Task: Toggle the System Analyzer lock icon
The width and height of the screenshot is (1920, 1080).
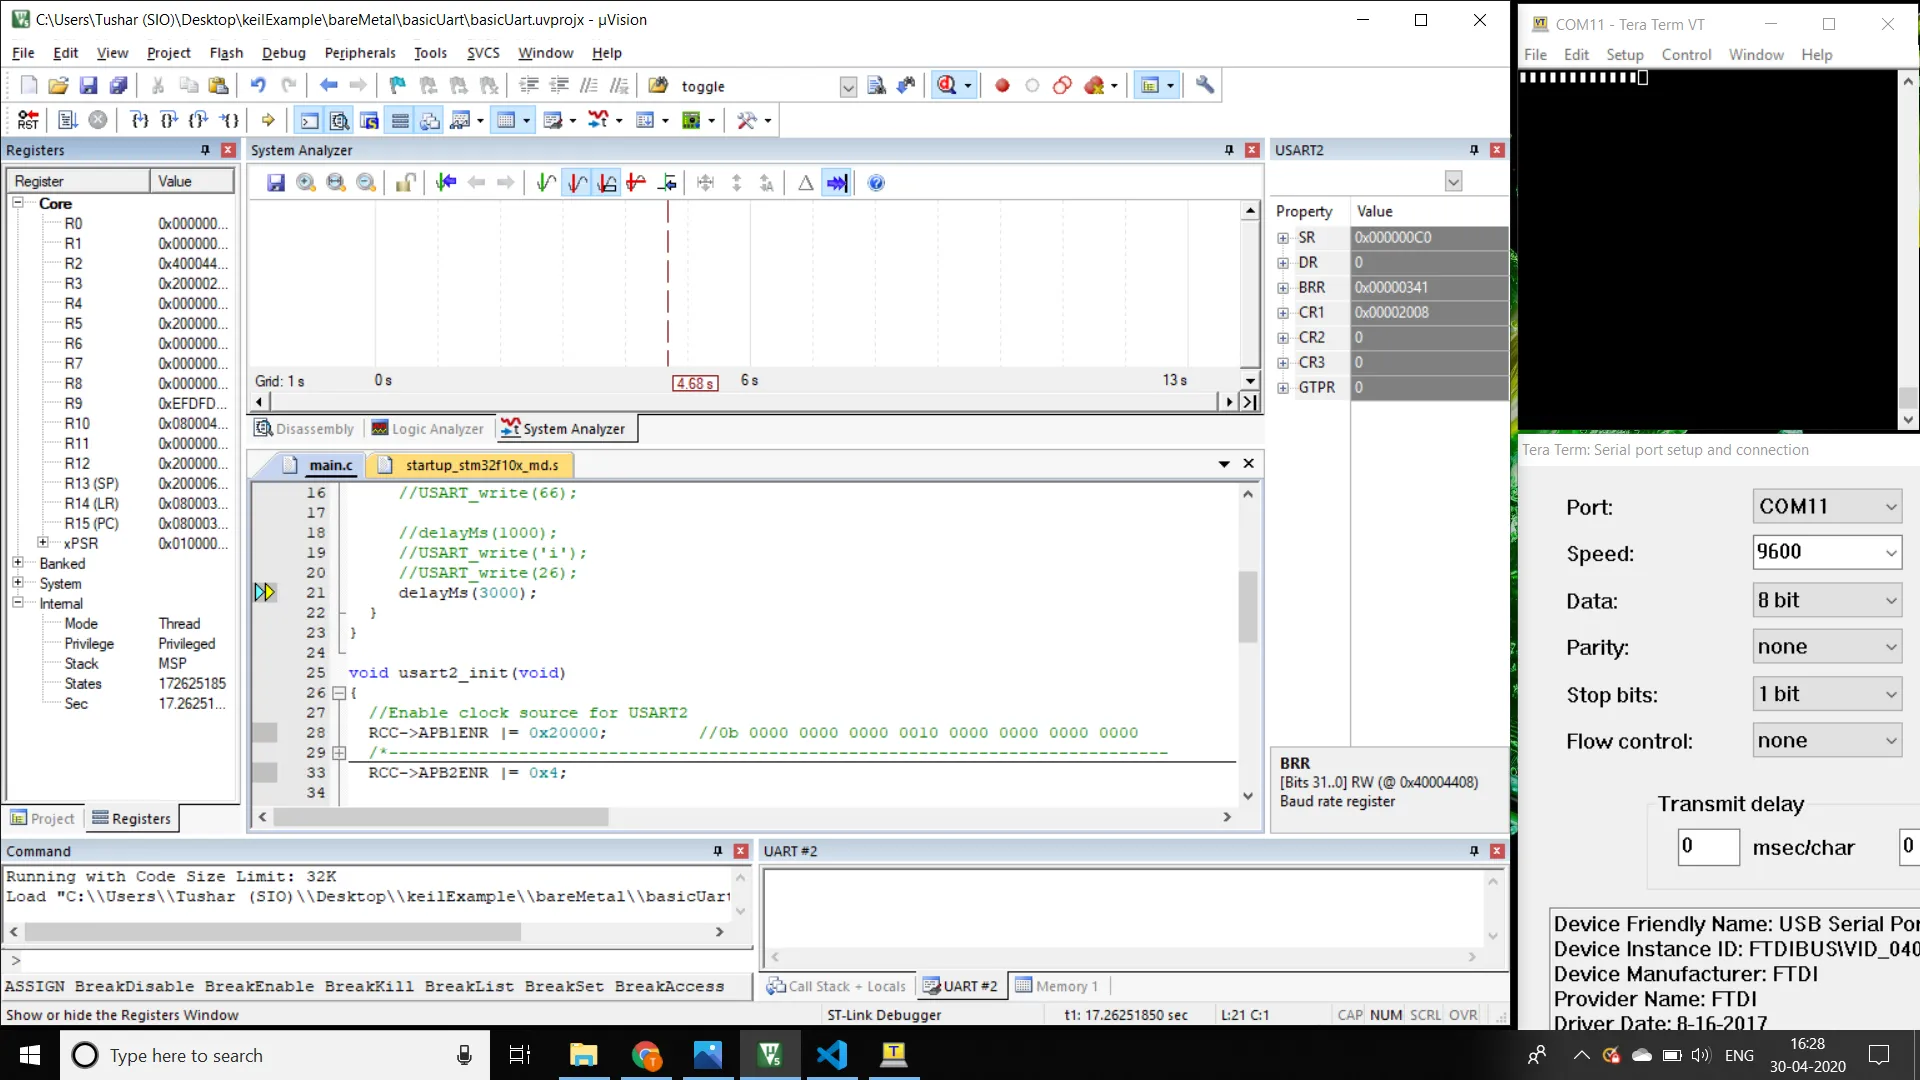Action: [405, 183]
